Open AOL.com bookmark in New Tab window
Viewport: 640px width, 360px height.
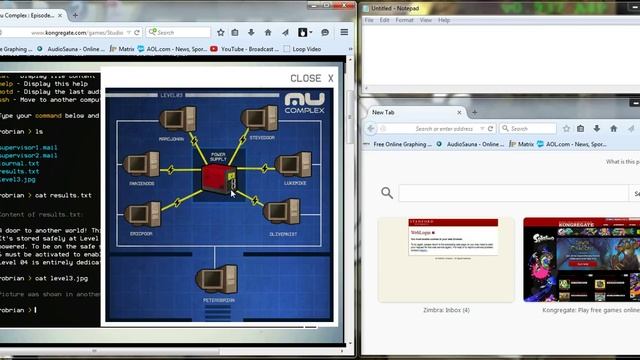point(572,144)
